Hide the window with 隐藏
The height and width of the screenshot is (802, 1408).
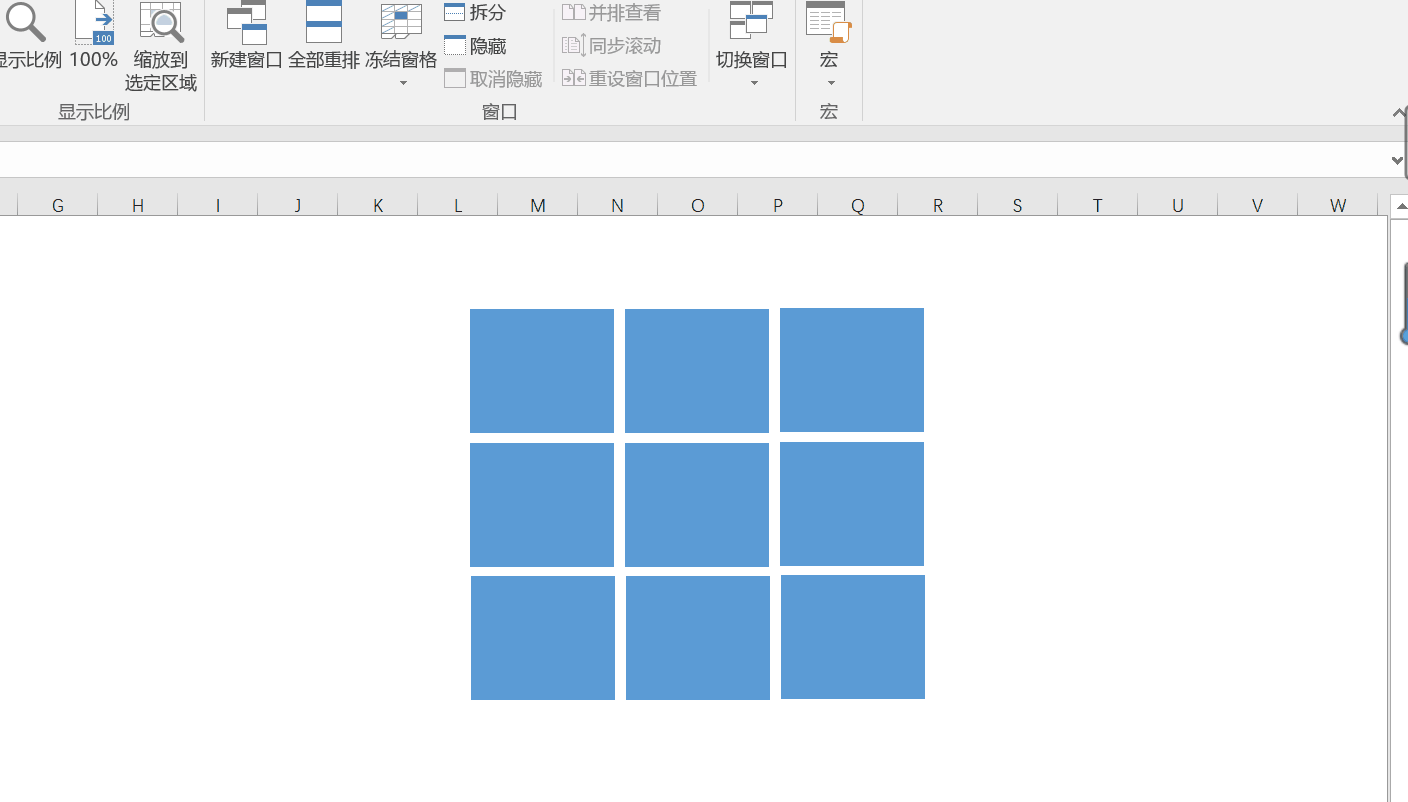click(x=475, y=46)
